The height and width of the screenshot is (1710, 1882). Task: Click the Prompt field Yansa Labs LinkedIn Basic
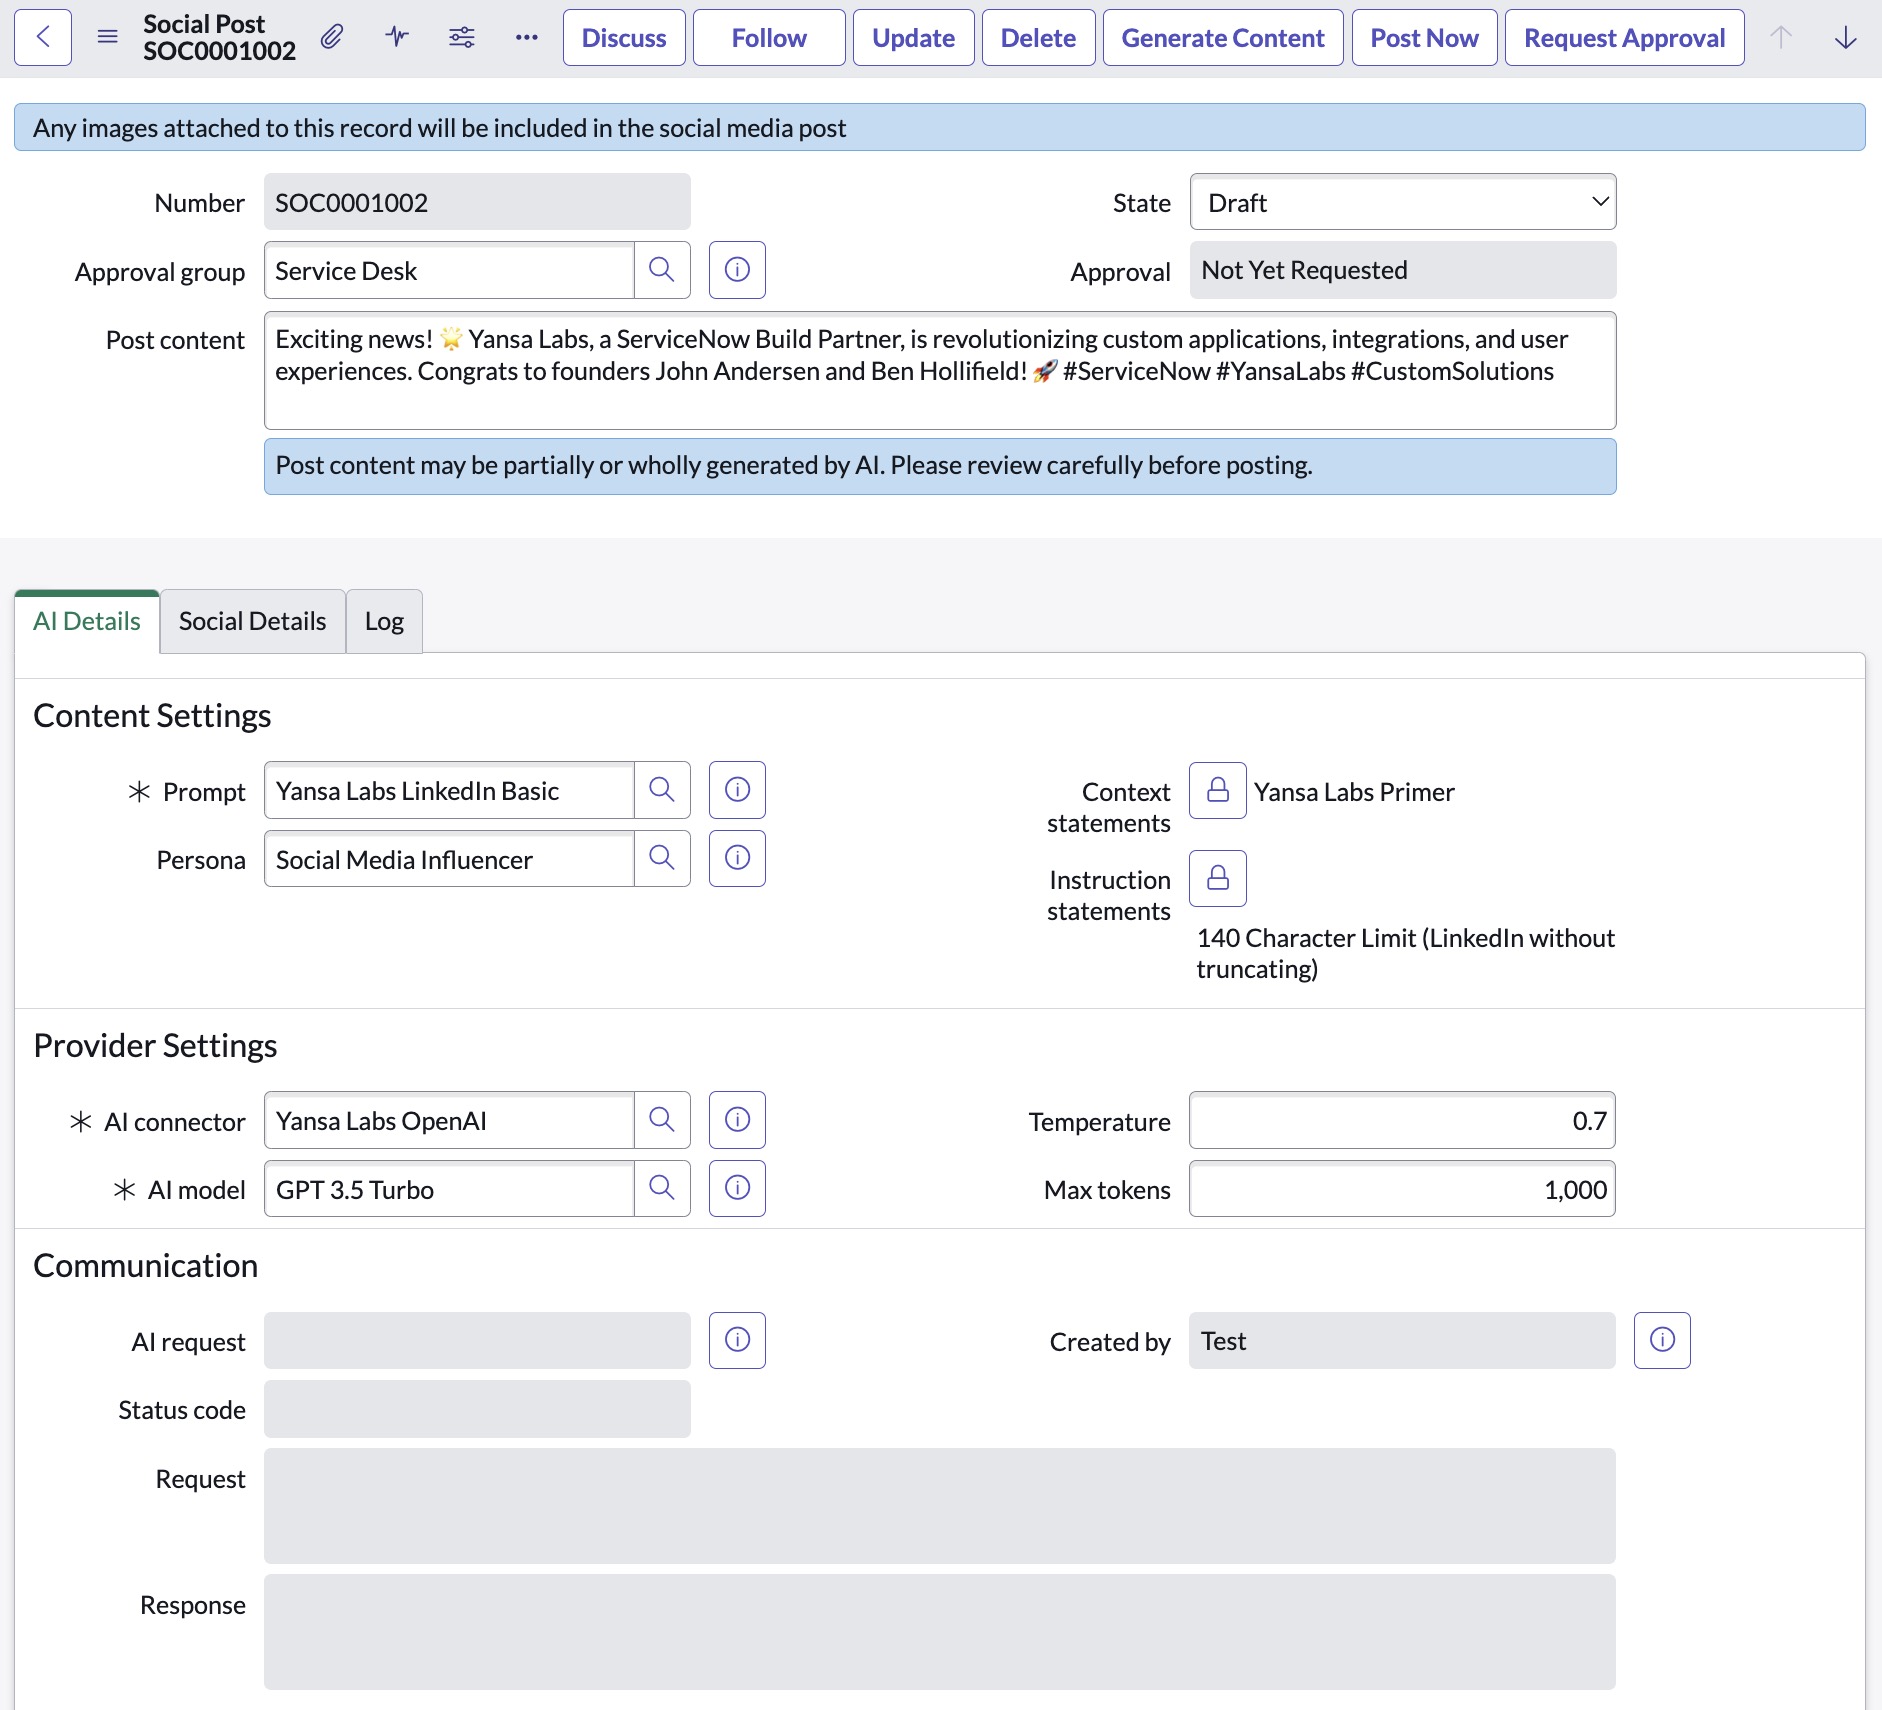coord(449,790)
